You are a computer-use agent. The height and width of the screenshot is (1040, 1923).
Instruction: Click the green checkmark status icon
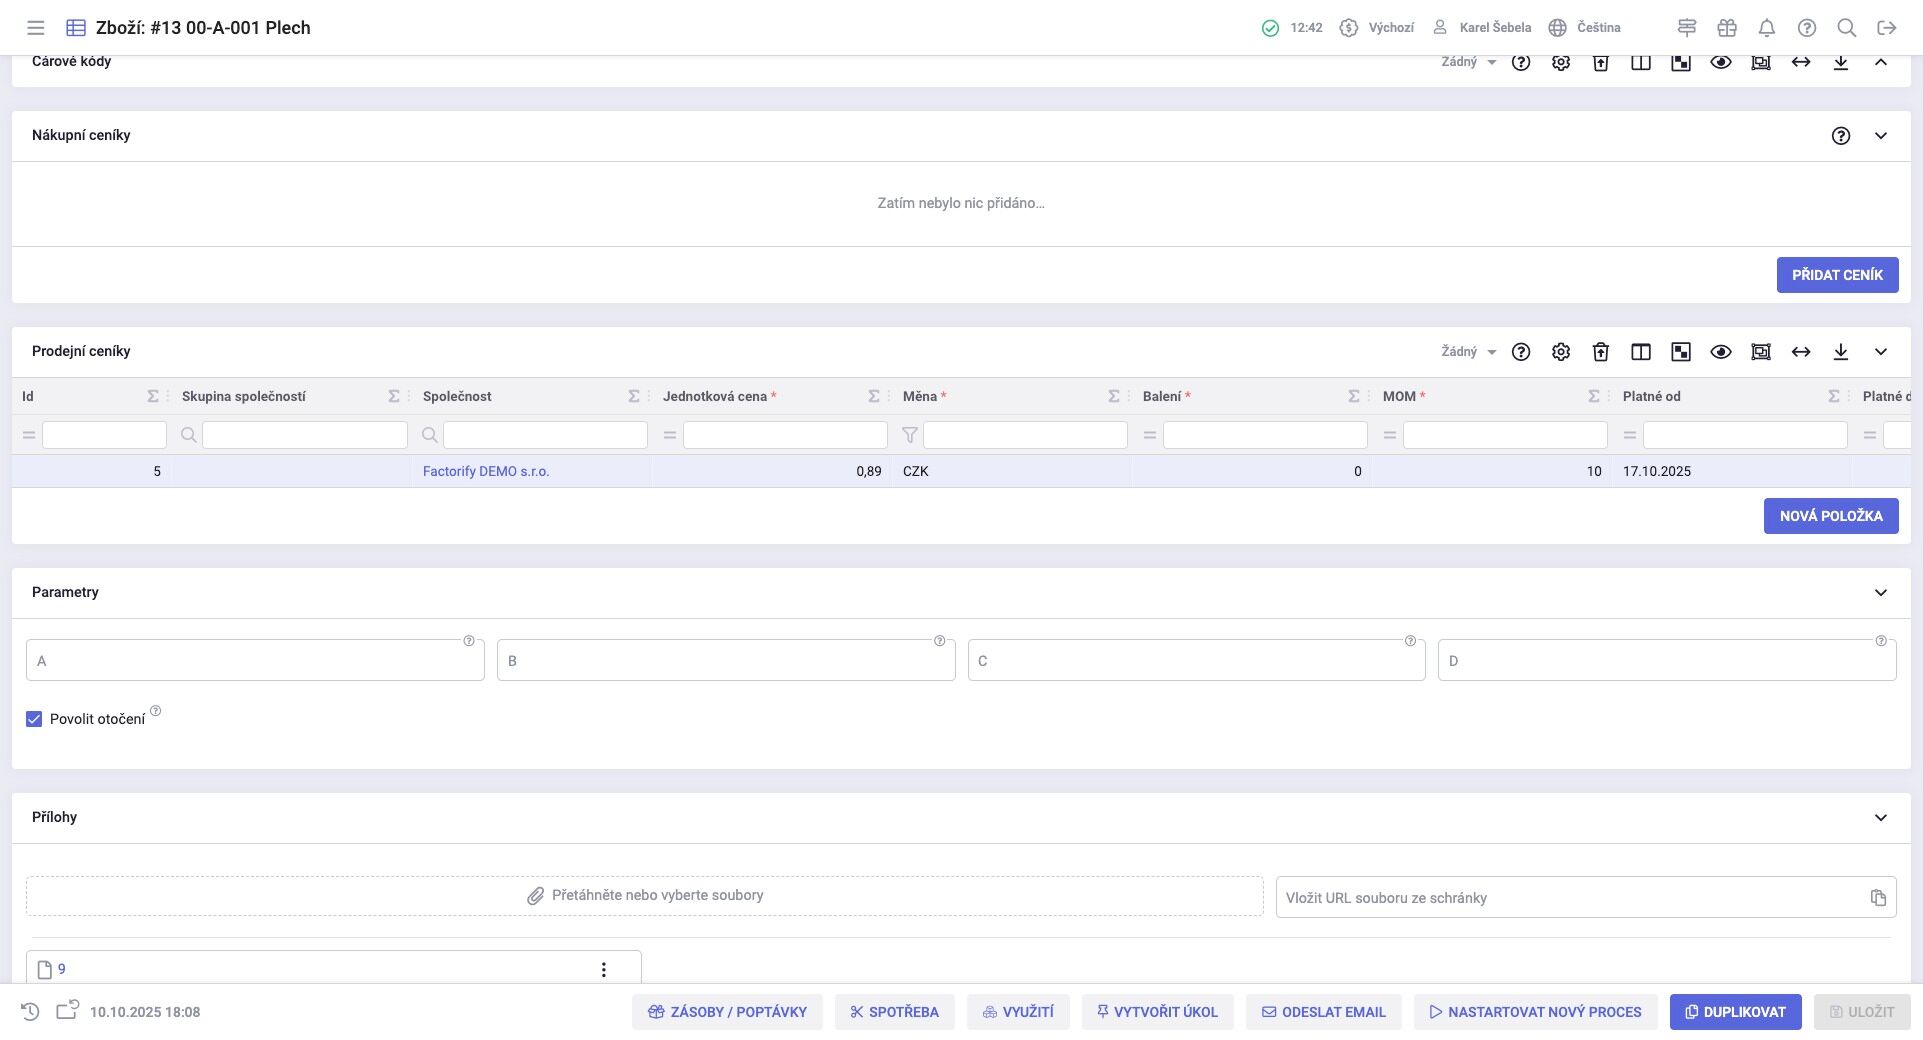point(1270,28)
